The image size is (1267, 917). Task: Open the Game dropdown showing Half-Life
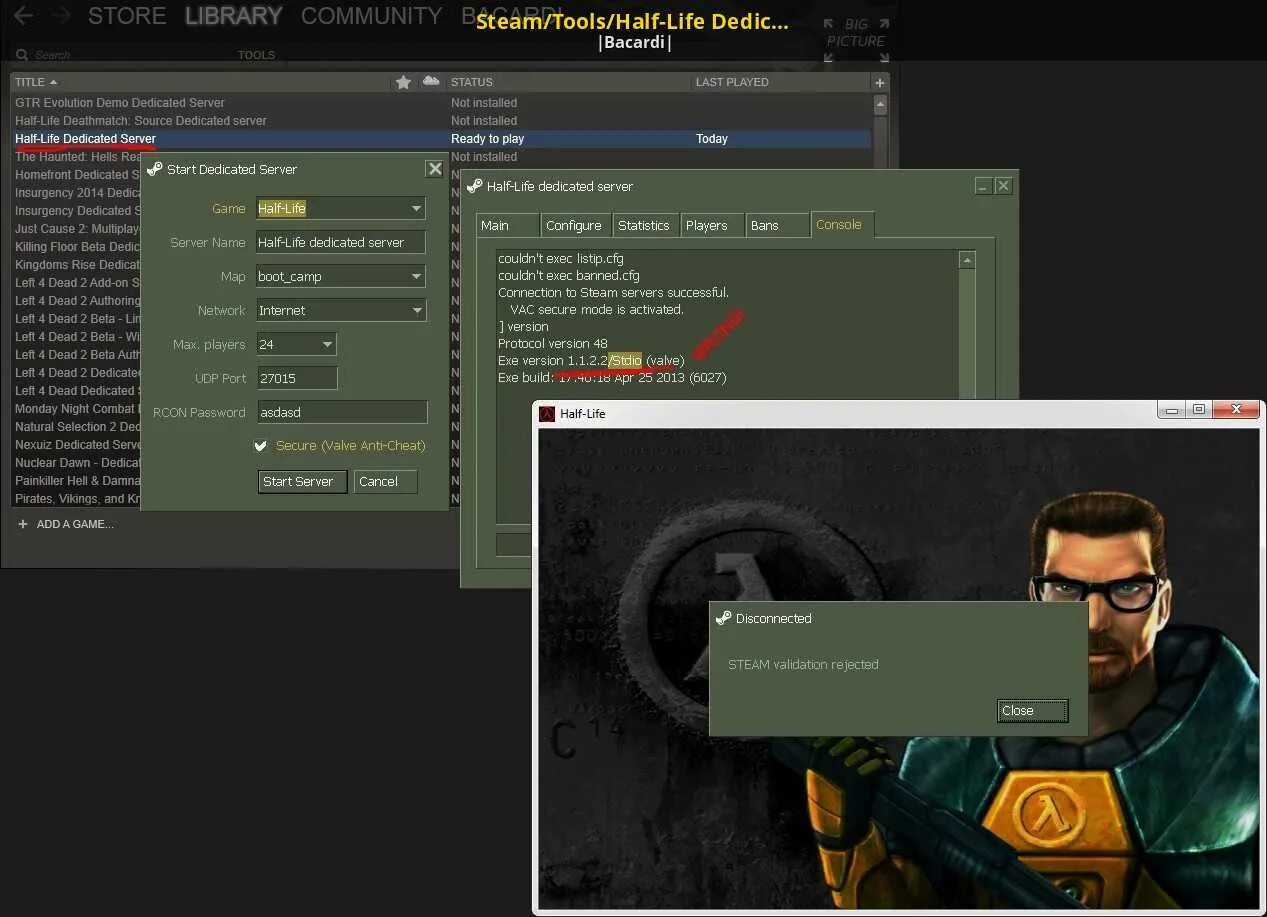[x=341, y=208]
